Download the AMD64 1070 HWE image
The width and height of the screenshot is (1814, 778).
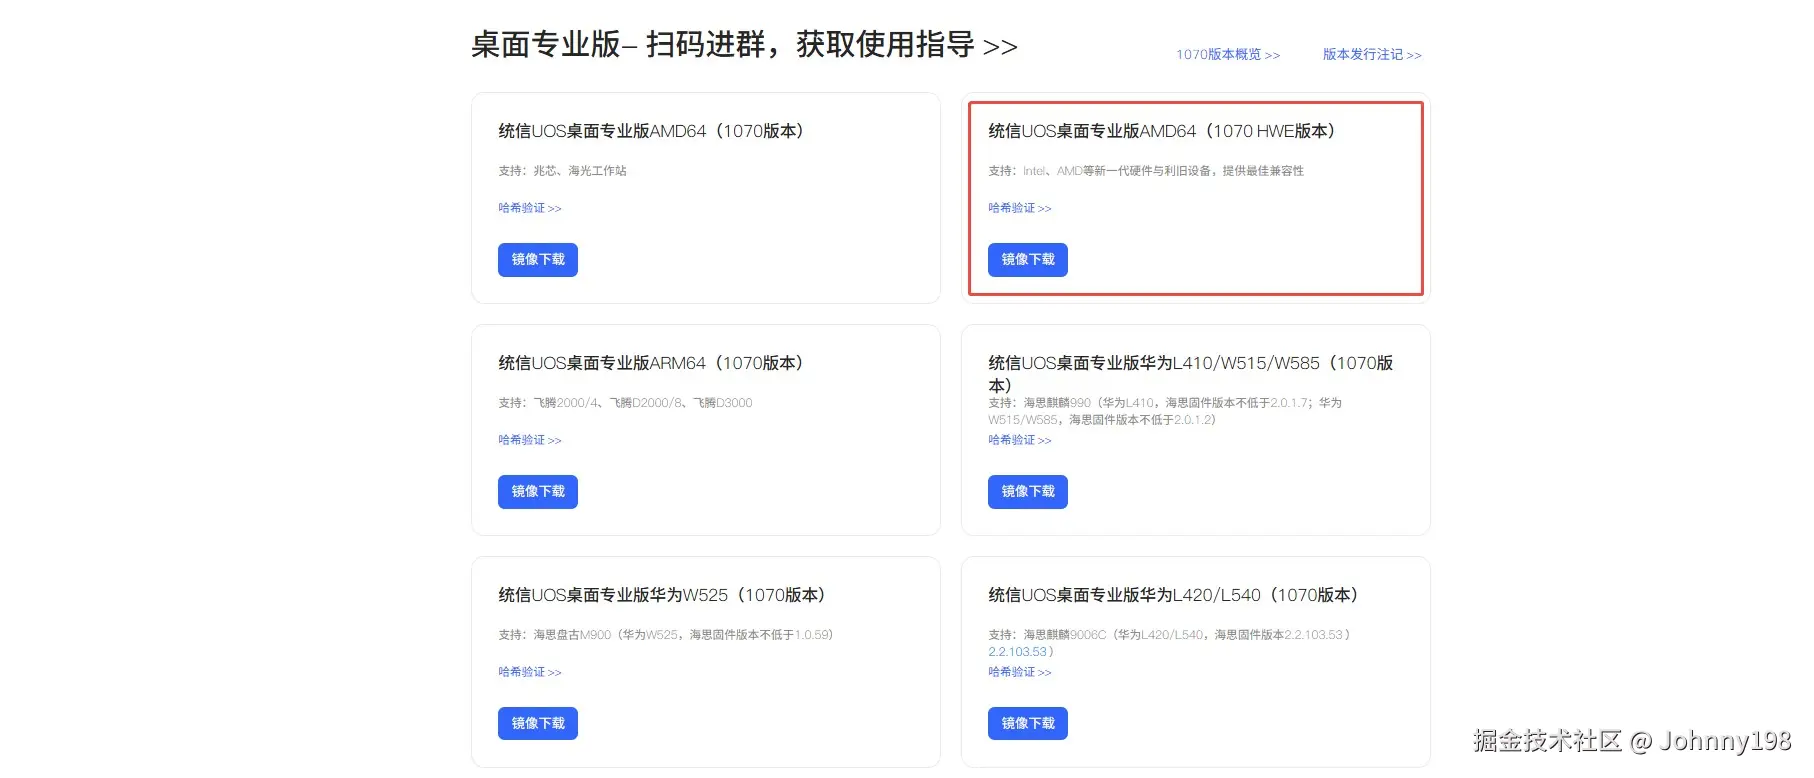pyautogui.click(x=1028, y=260)
